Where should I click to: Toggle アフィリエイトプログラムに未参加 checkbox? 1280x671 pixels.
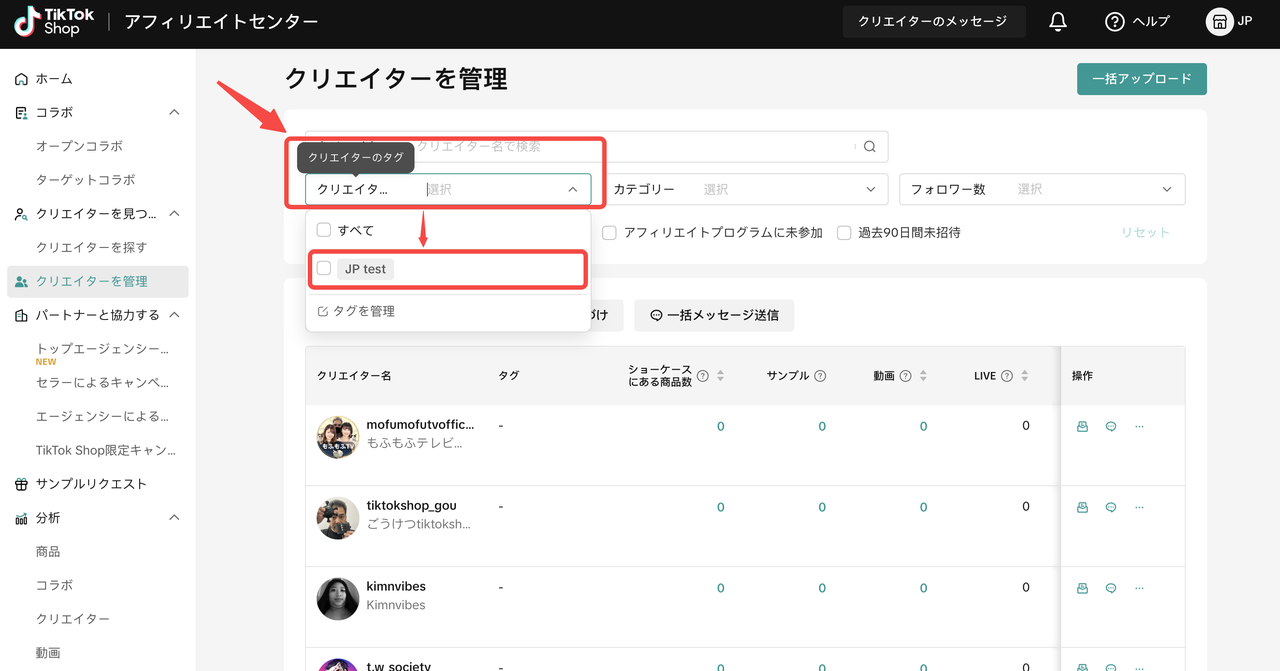[x=609, y=232]
